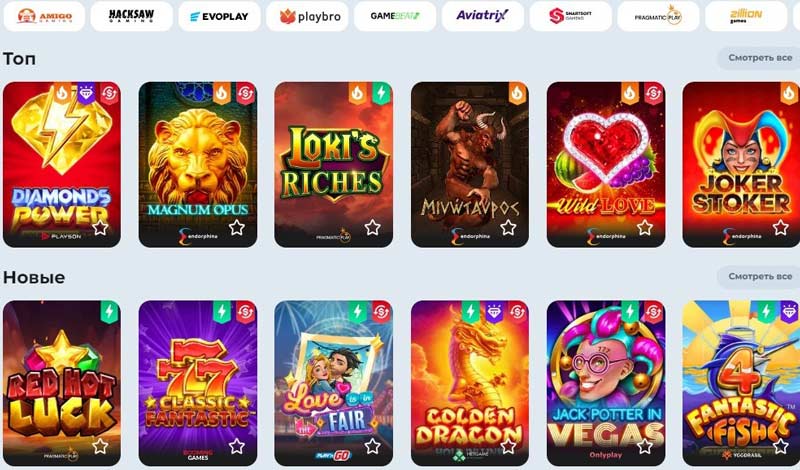The image size is (800, 470).
Task: Open the Love is in the Fair game
Action: [334, 383]
